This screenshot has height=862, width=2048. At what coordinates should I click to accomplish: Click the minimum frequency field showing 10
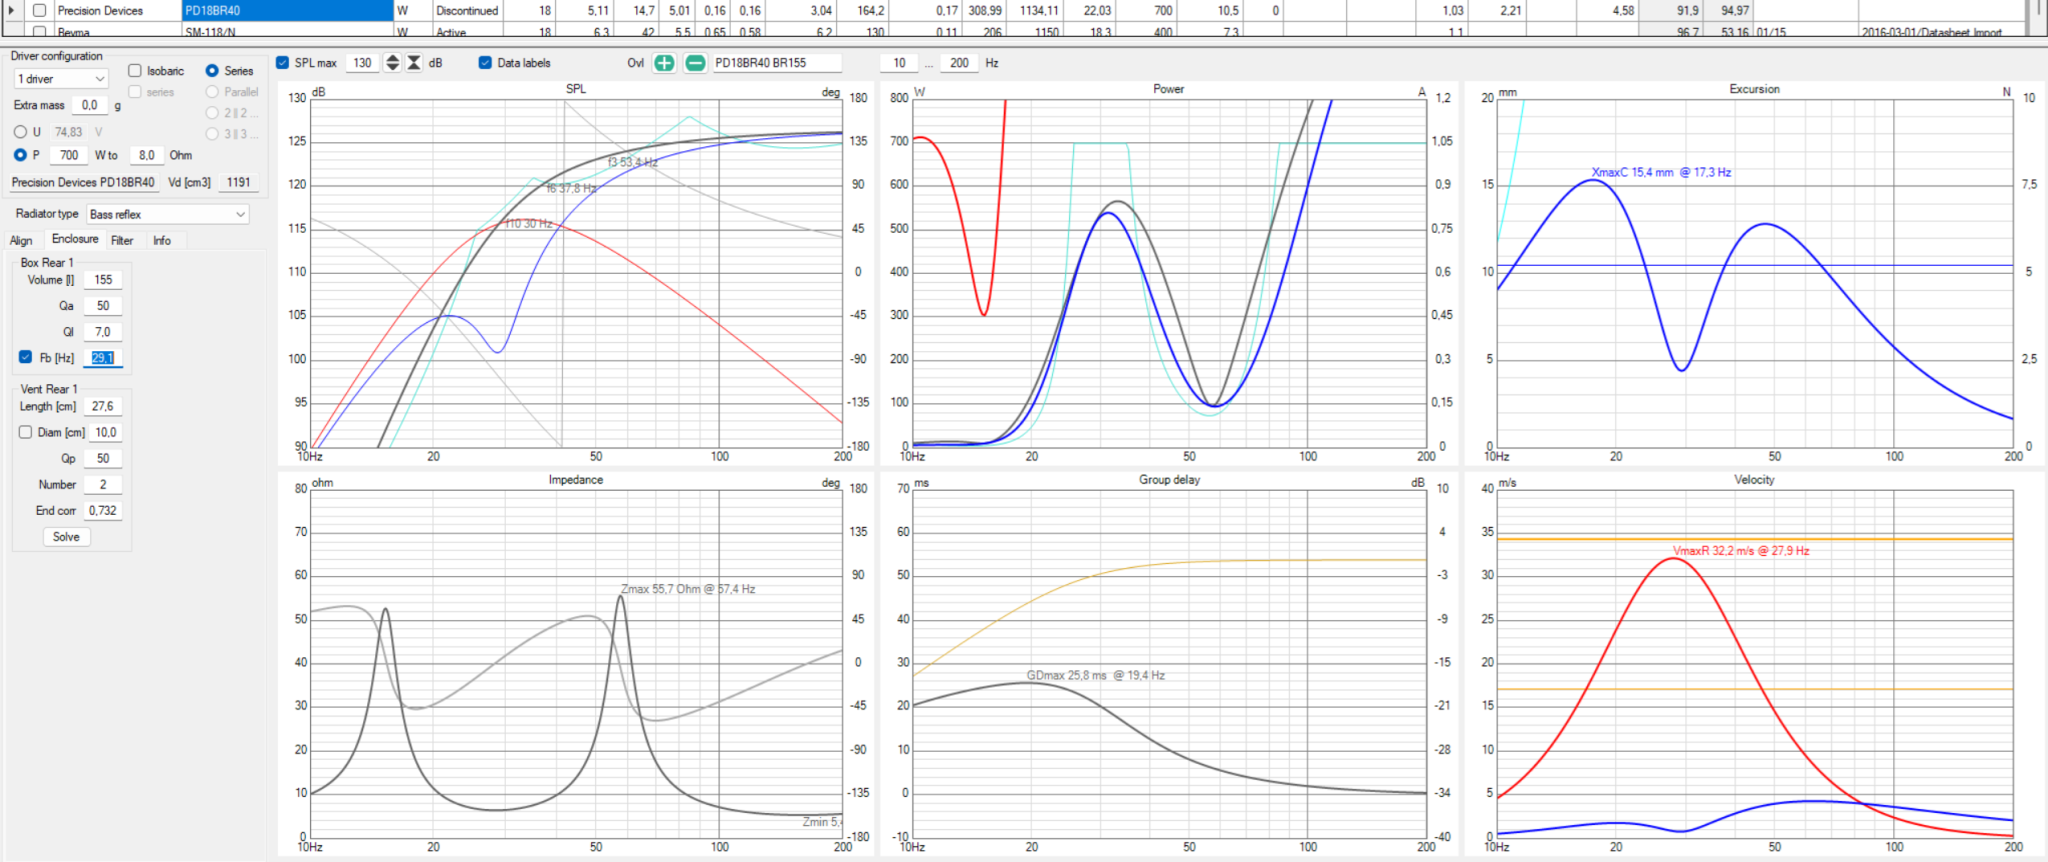(899, 63)
